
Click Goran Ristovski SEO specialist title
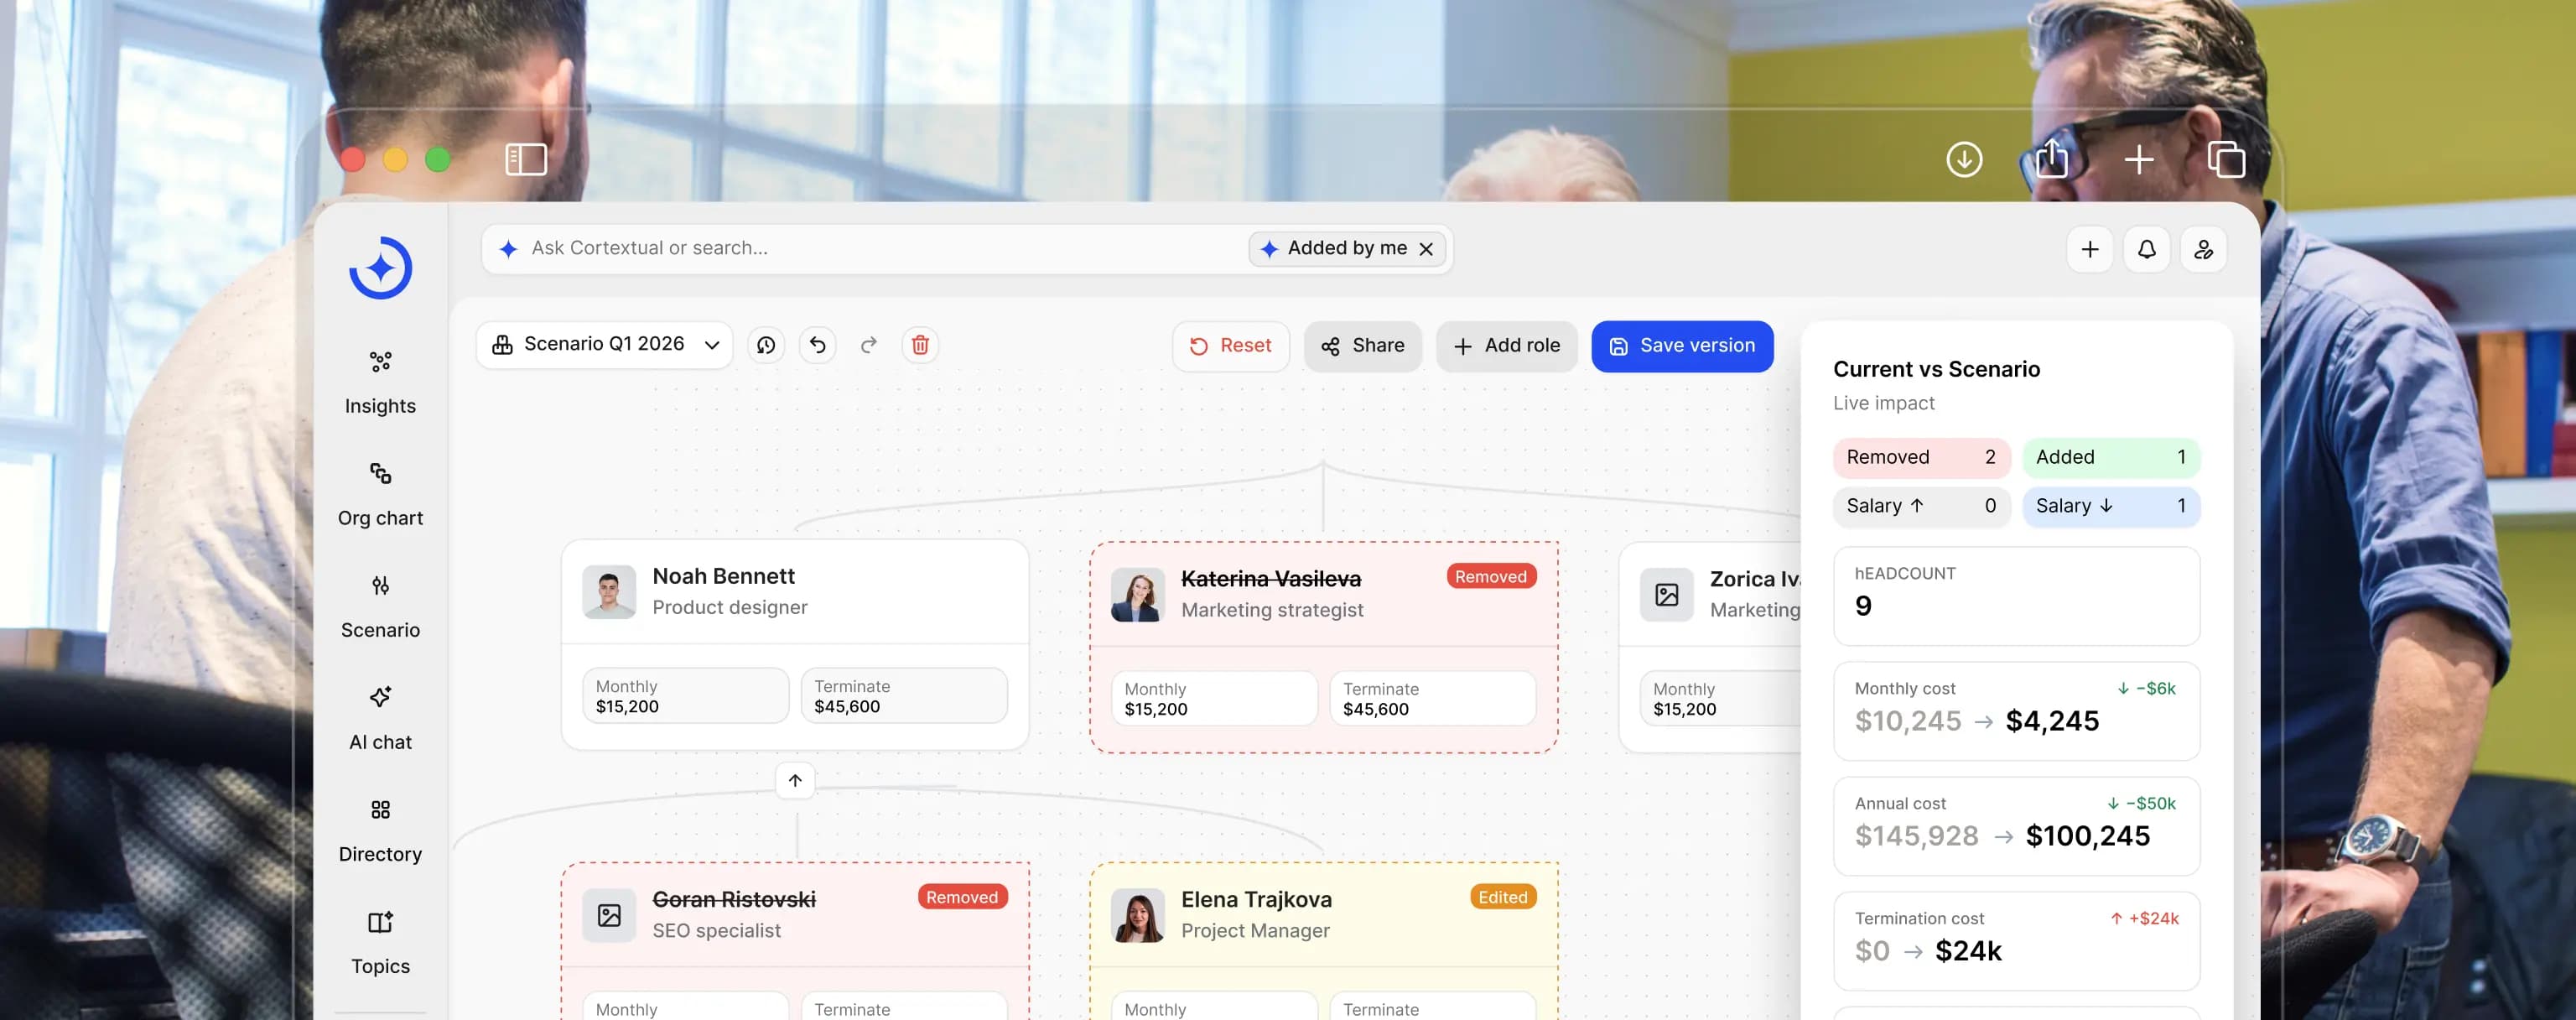(x=716, y=931)
